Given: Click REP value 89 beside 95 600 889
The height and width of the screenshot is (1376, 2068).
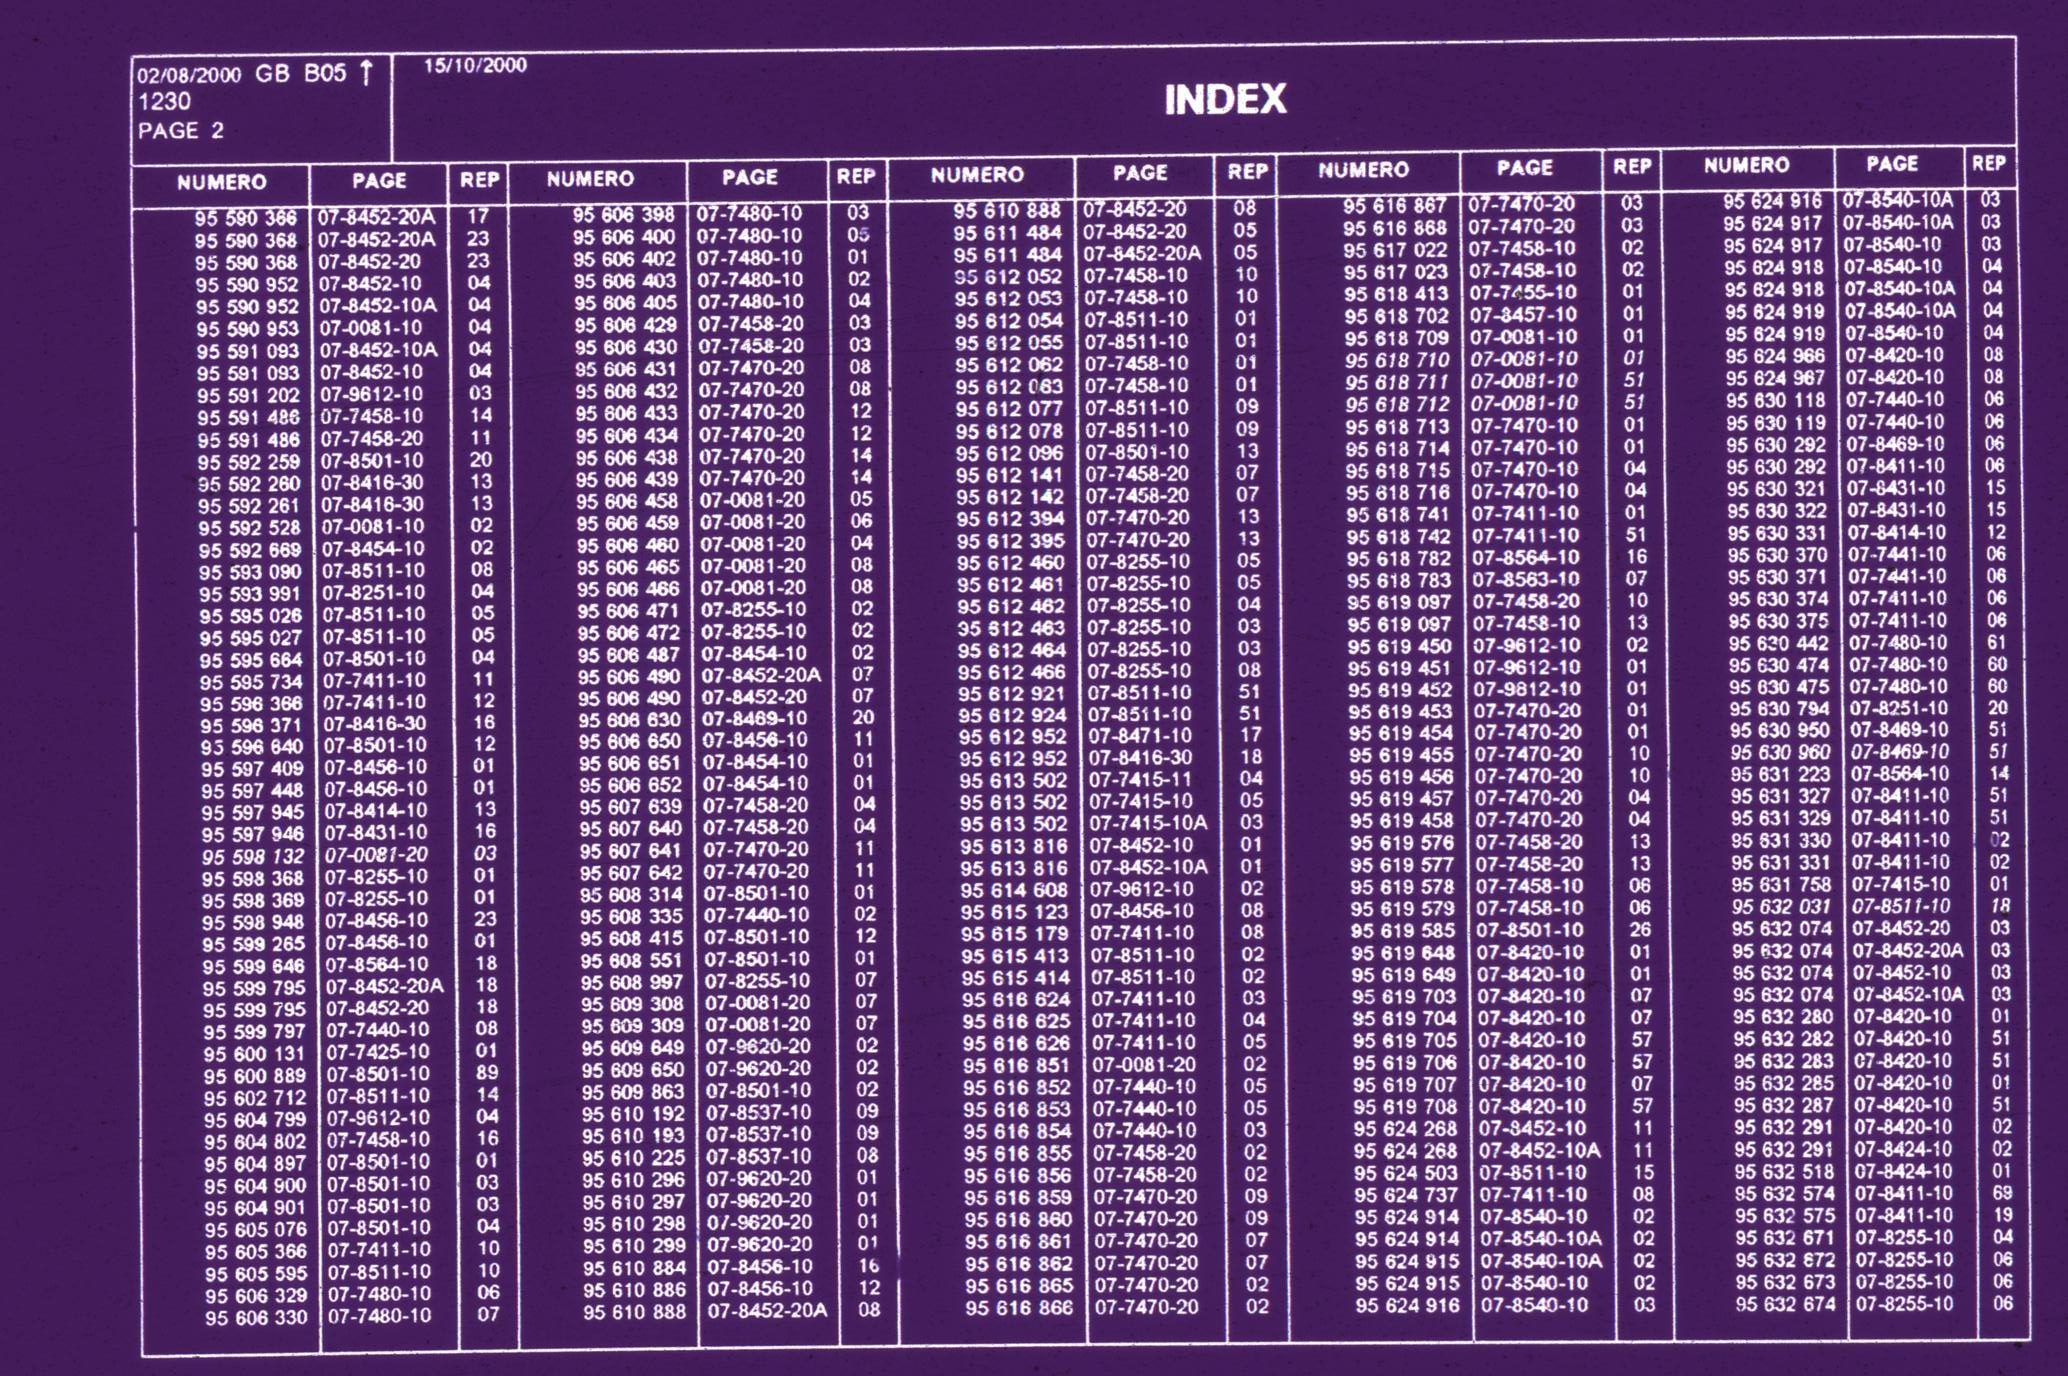Looking at the screenshot, I should pyautogui.click(x=487, y=1072).
